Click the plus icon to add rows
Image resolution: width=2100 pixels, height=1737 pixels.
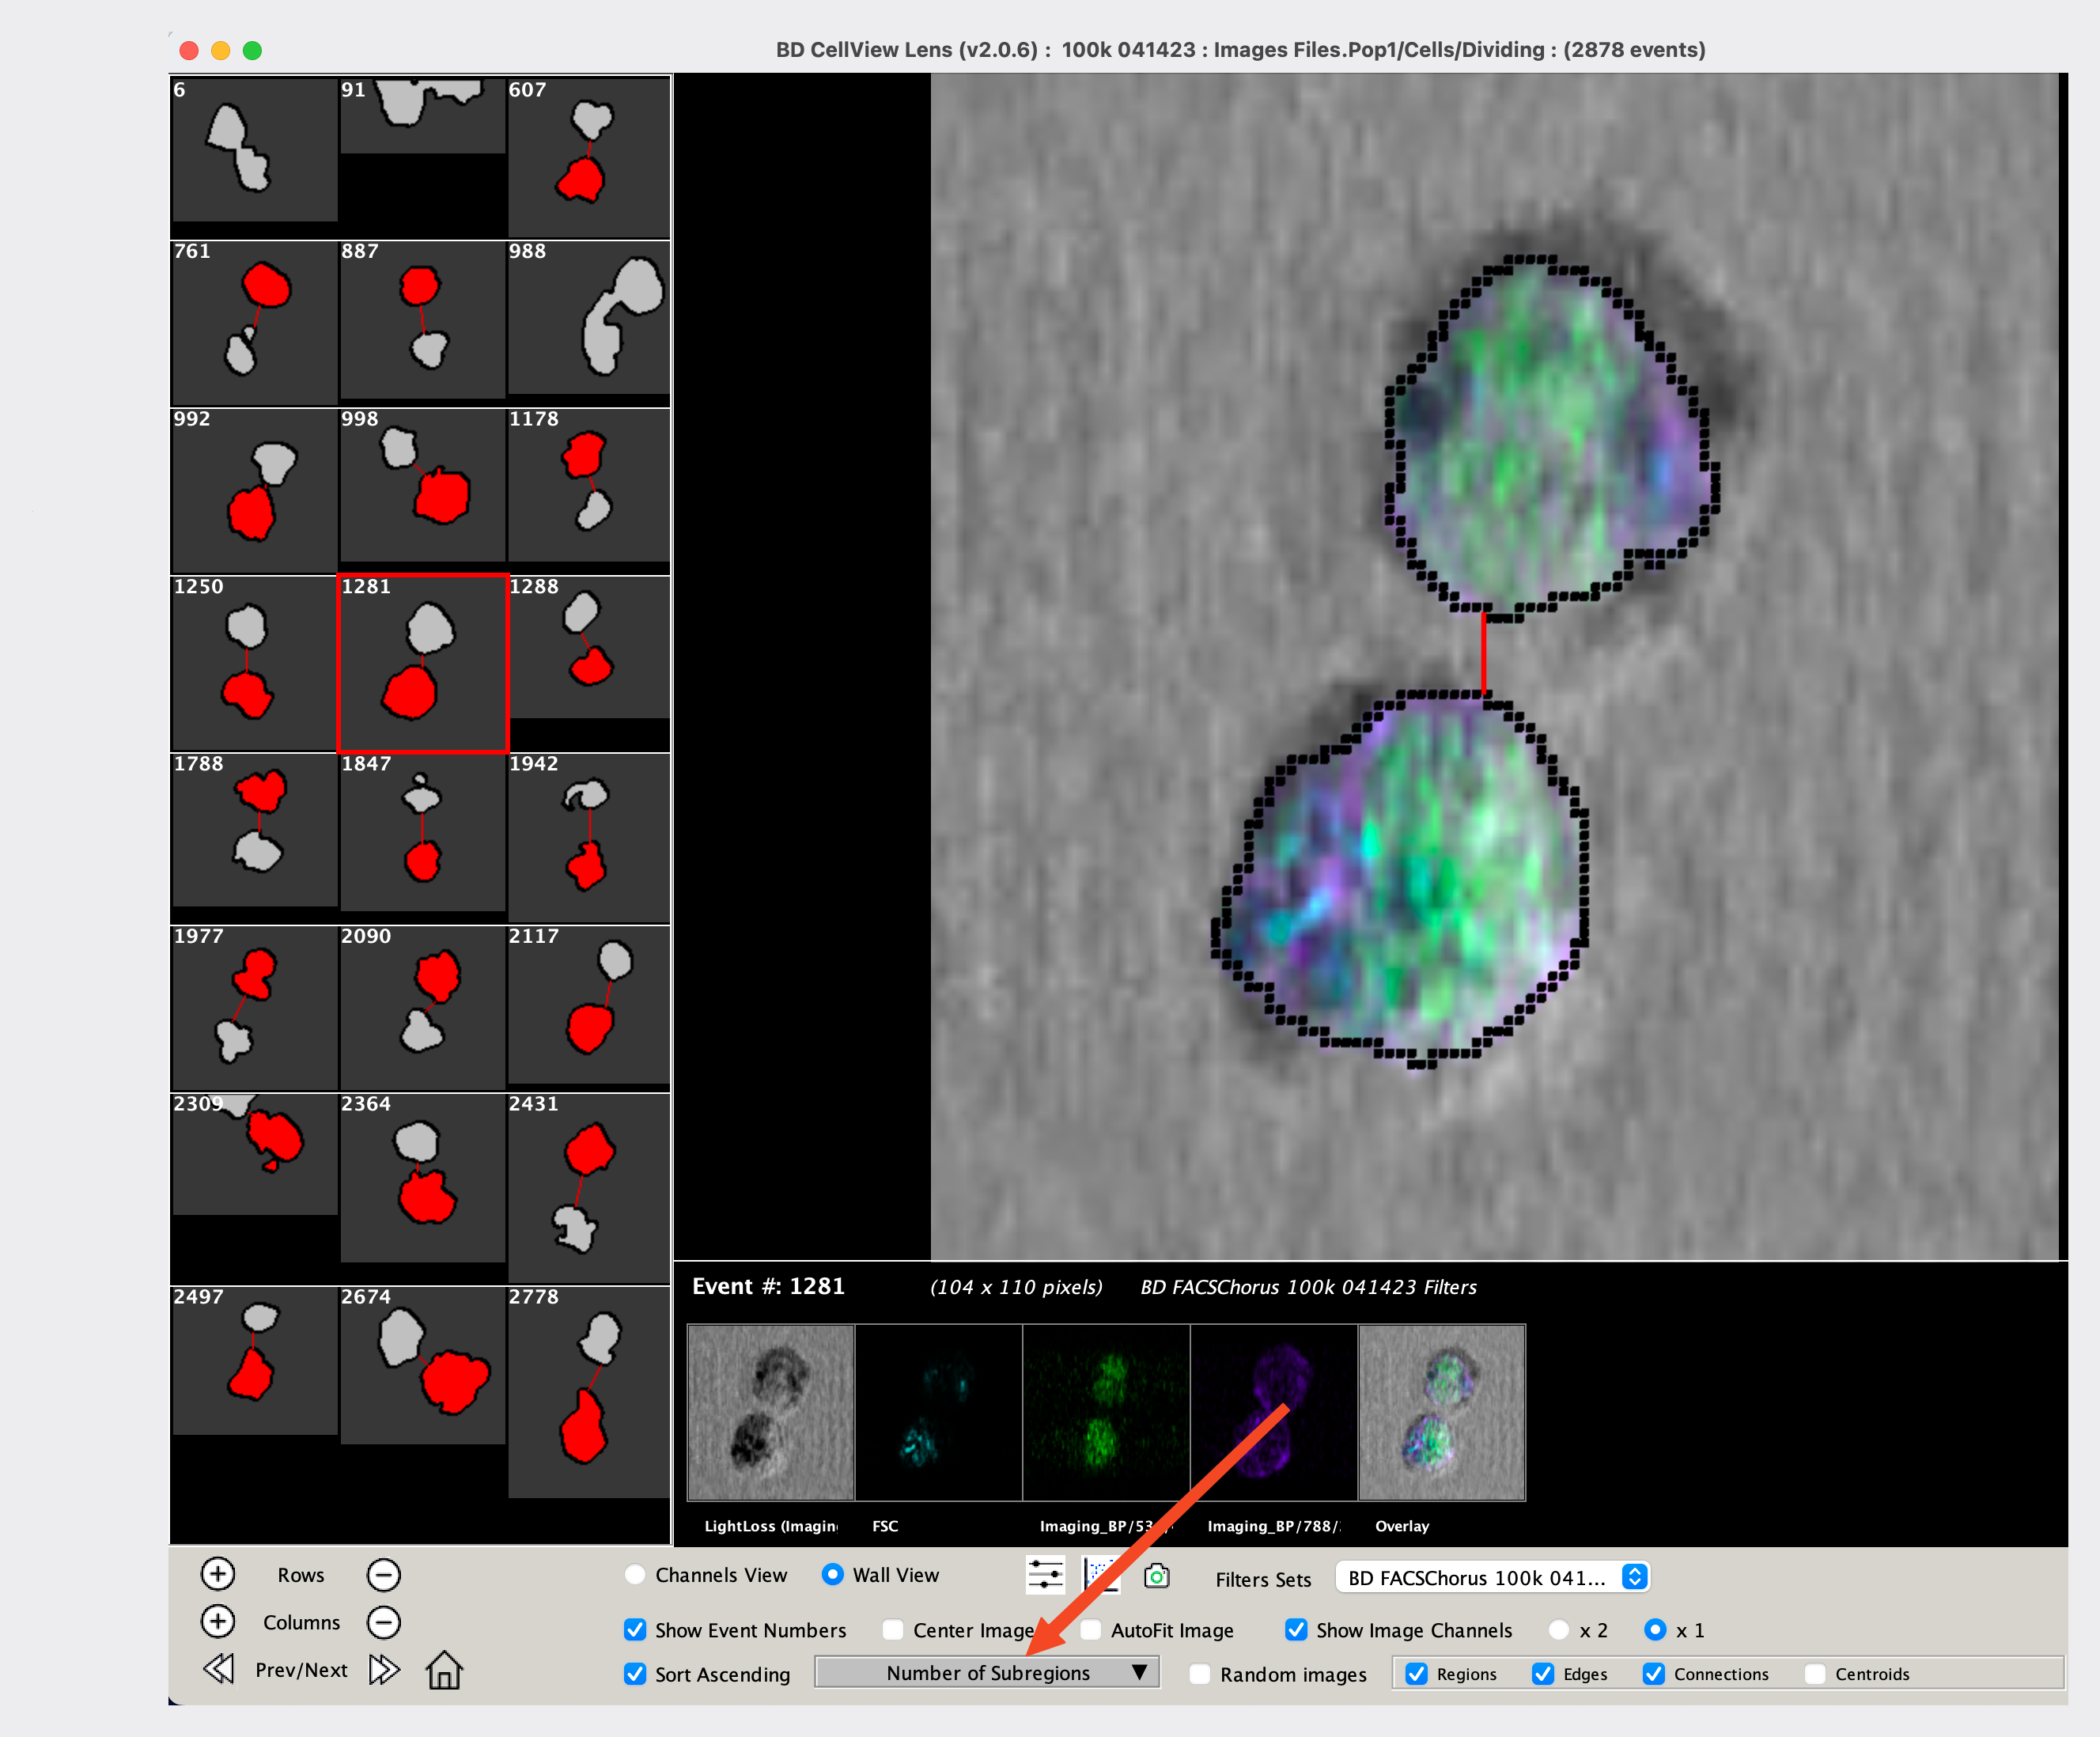pos(217,1574)
